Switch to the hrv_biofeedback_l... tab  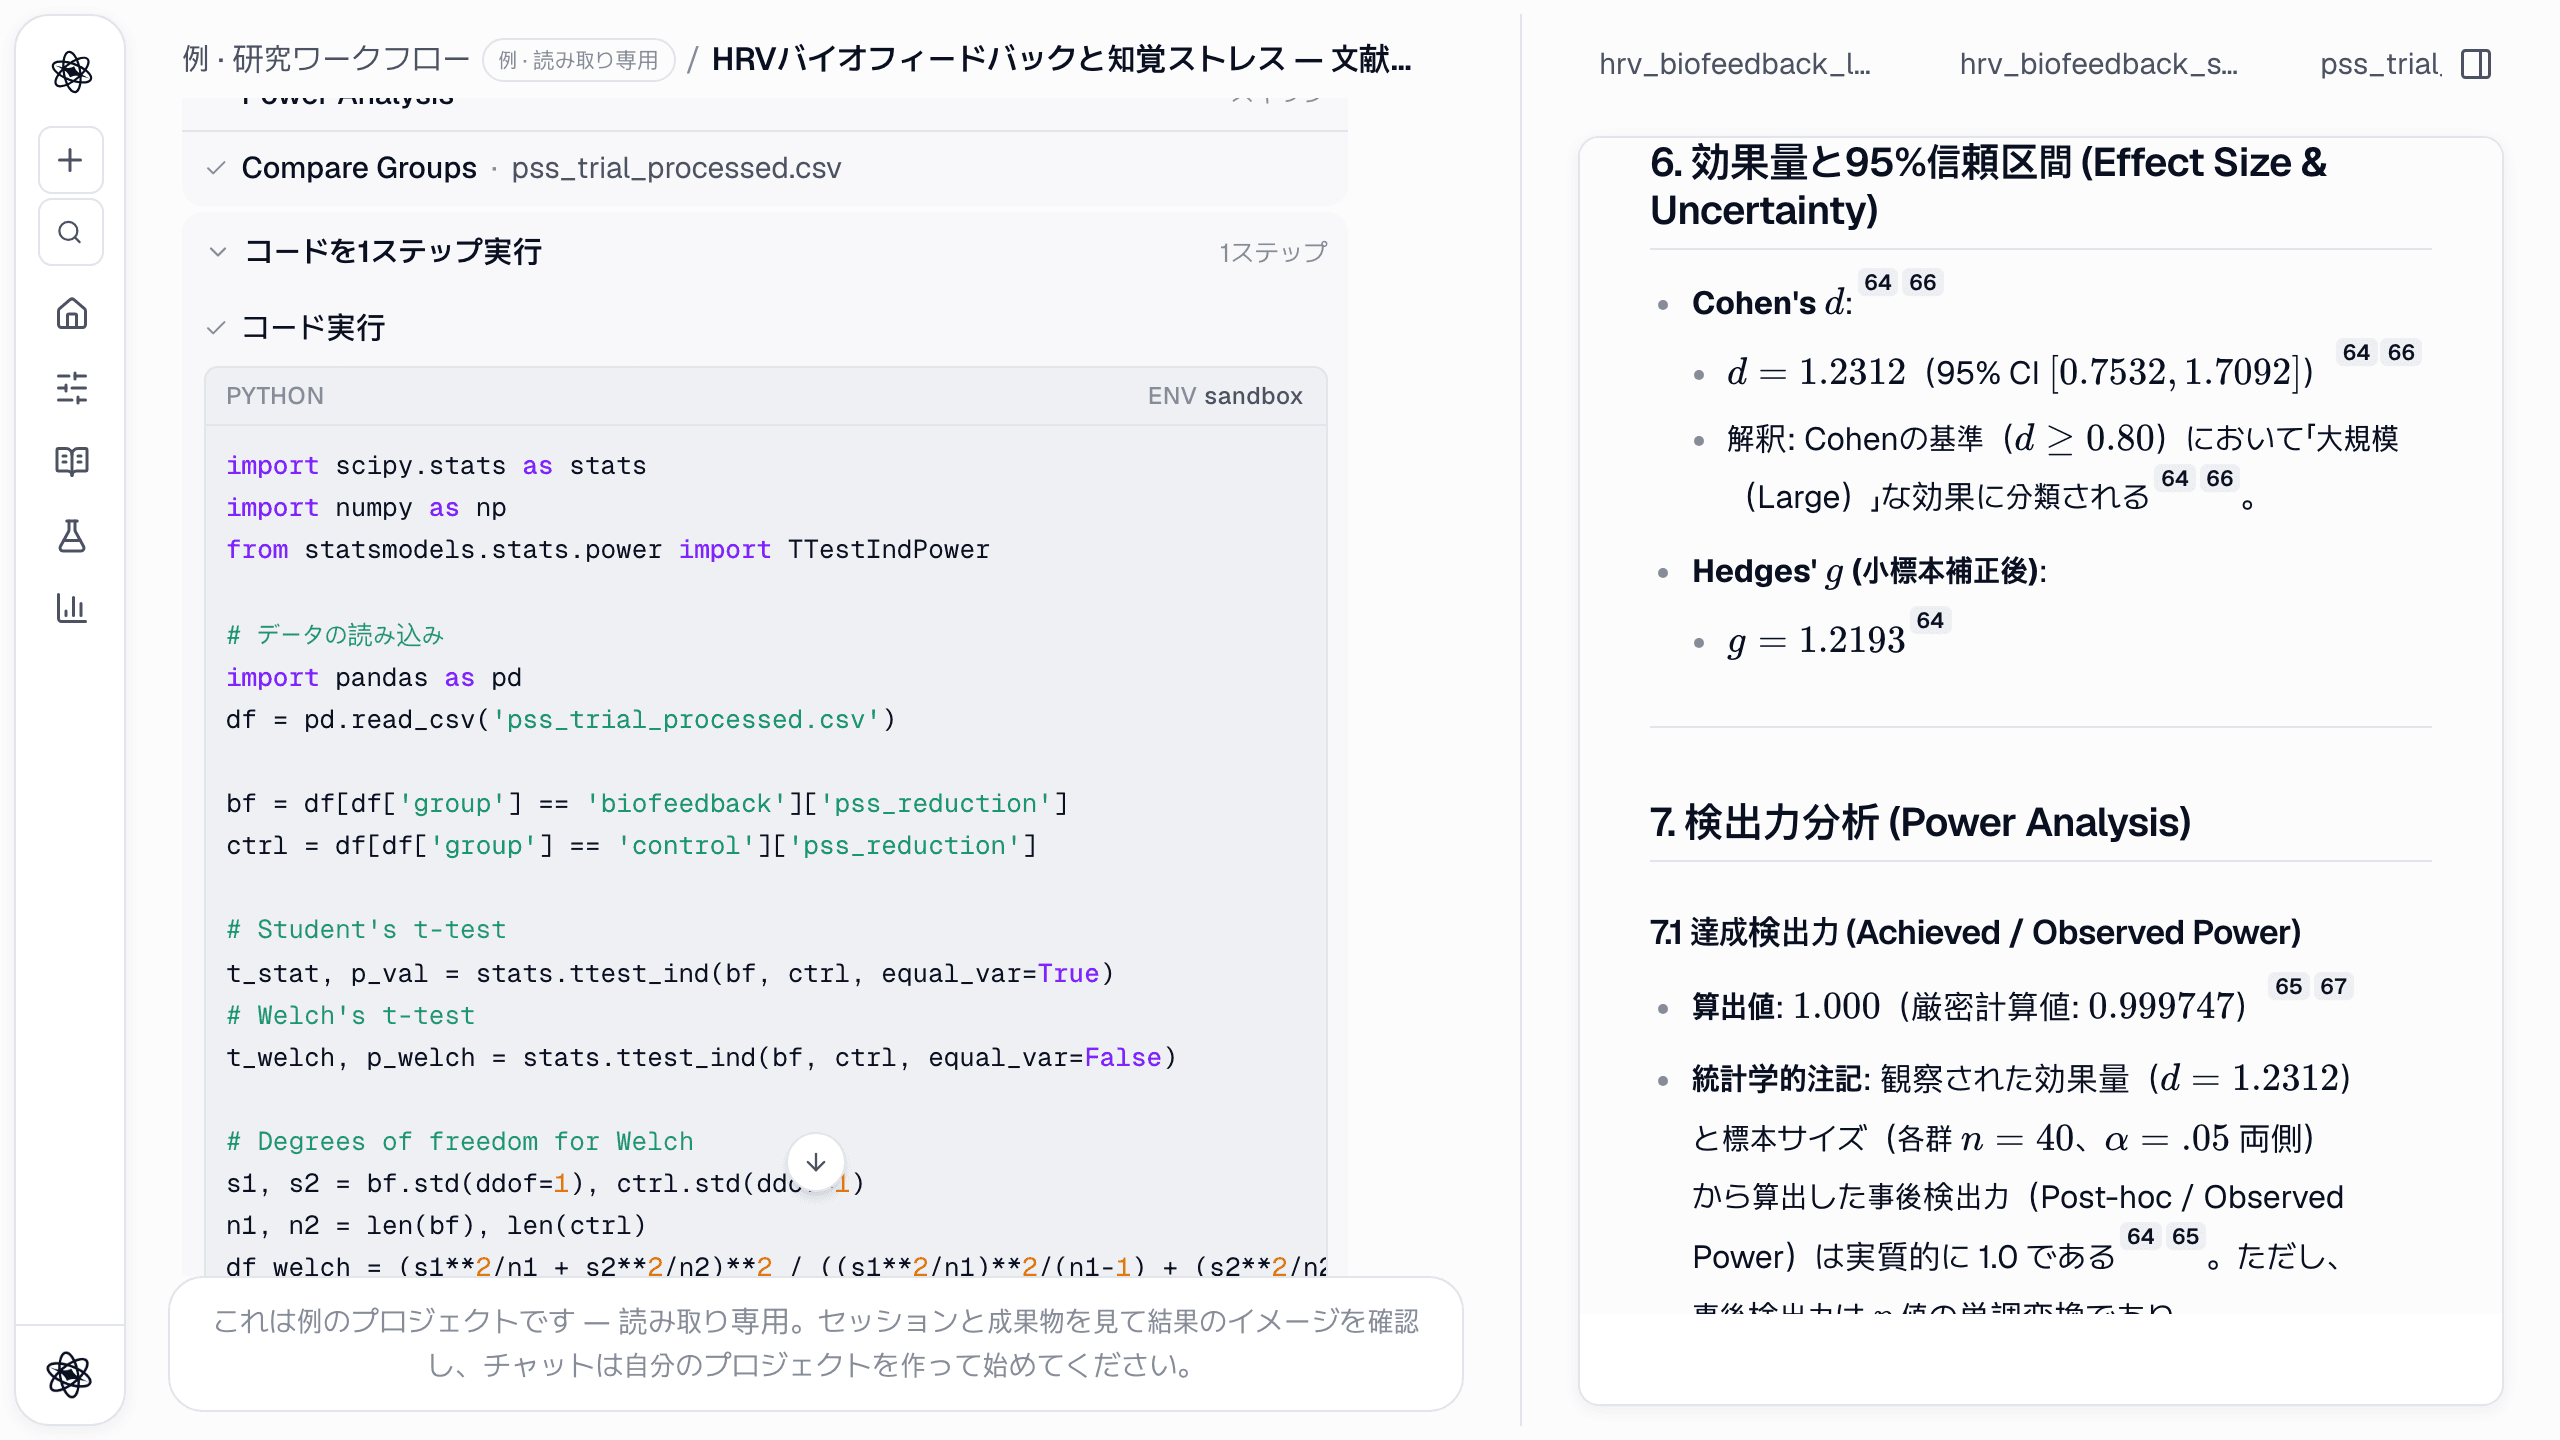tap(1735, 64)
